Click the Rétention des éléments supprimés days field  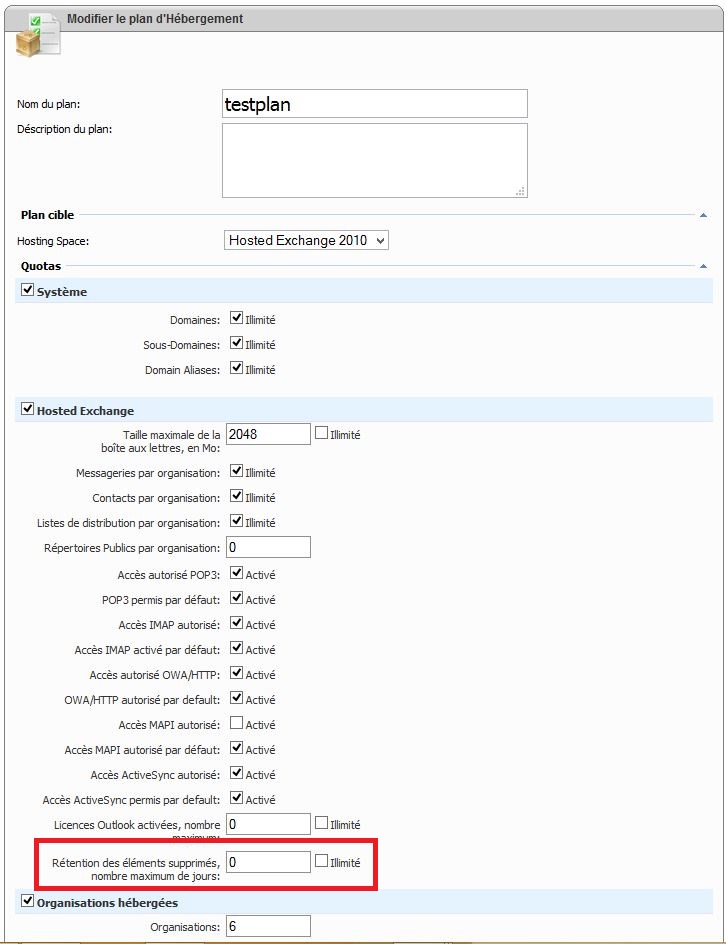point(268,861)
